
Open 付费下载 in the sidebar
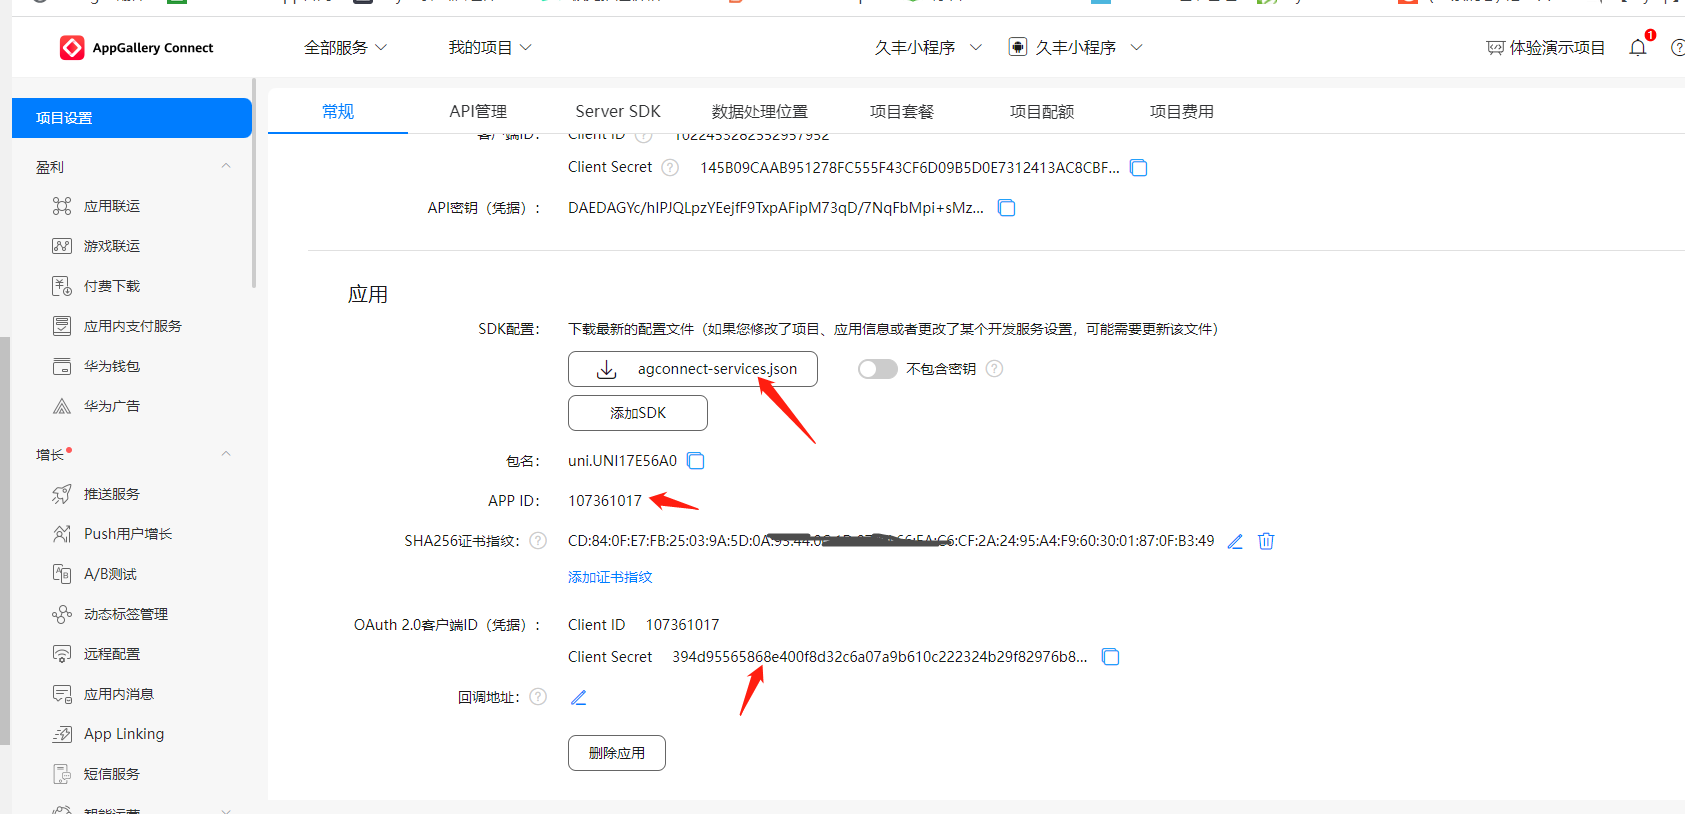click(112, 286)
